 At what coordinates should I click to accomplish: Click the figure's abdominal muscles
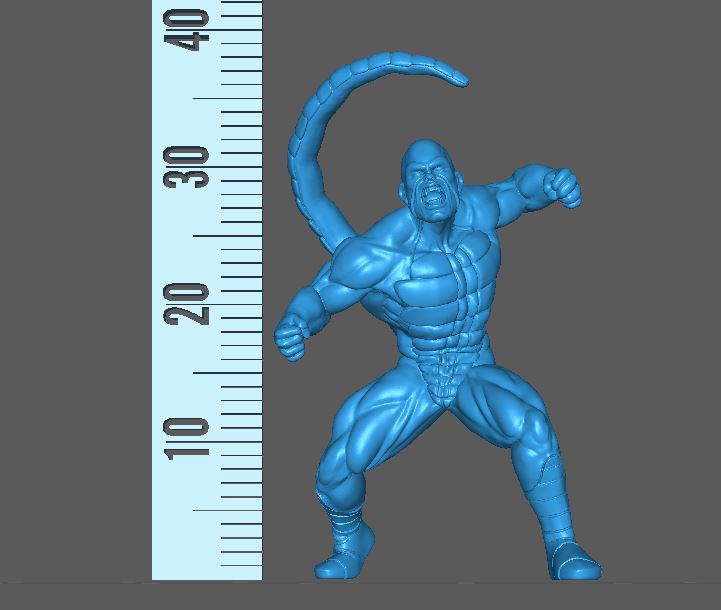tap(440, 350)
